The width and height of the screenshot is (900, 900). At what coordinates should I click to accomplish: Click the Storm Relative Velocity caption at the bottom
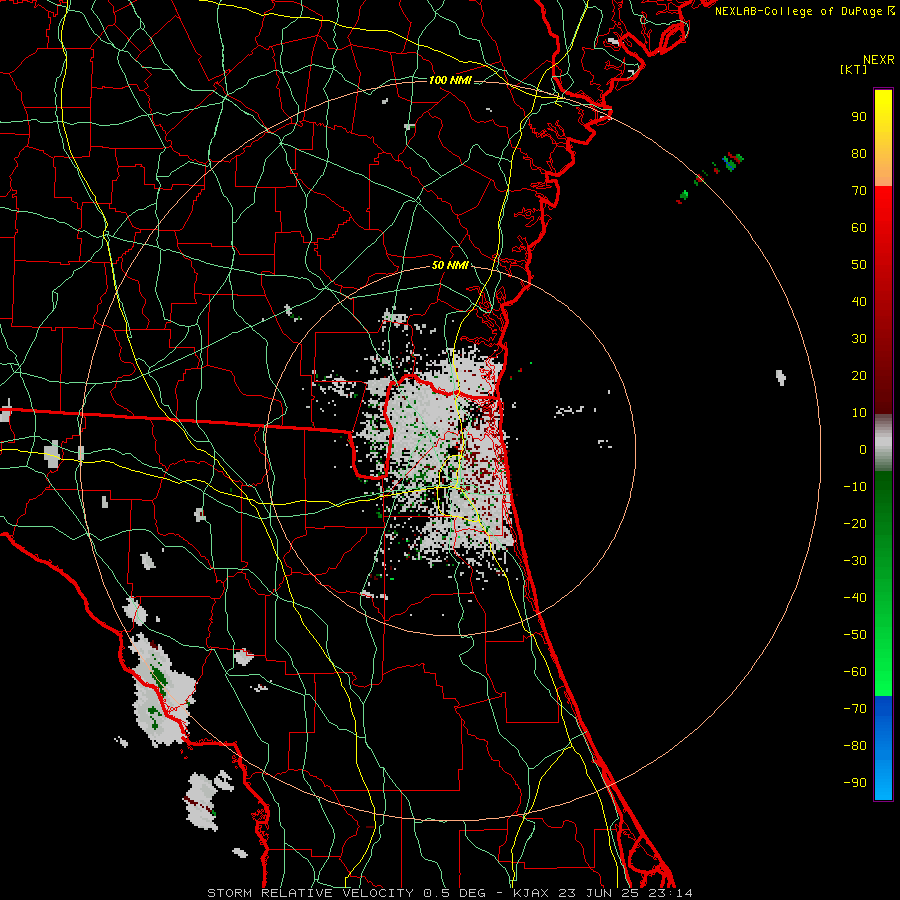(x=449, y=893)
